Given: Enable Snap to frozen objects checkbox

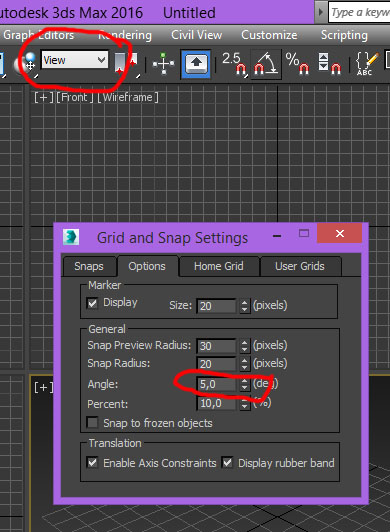Looking at the screenshot, I should pos(92,423).
